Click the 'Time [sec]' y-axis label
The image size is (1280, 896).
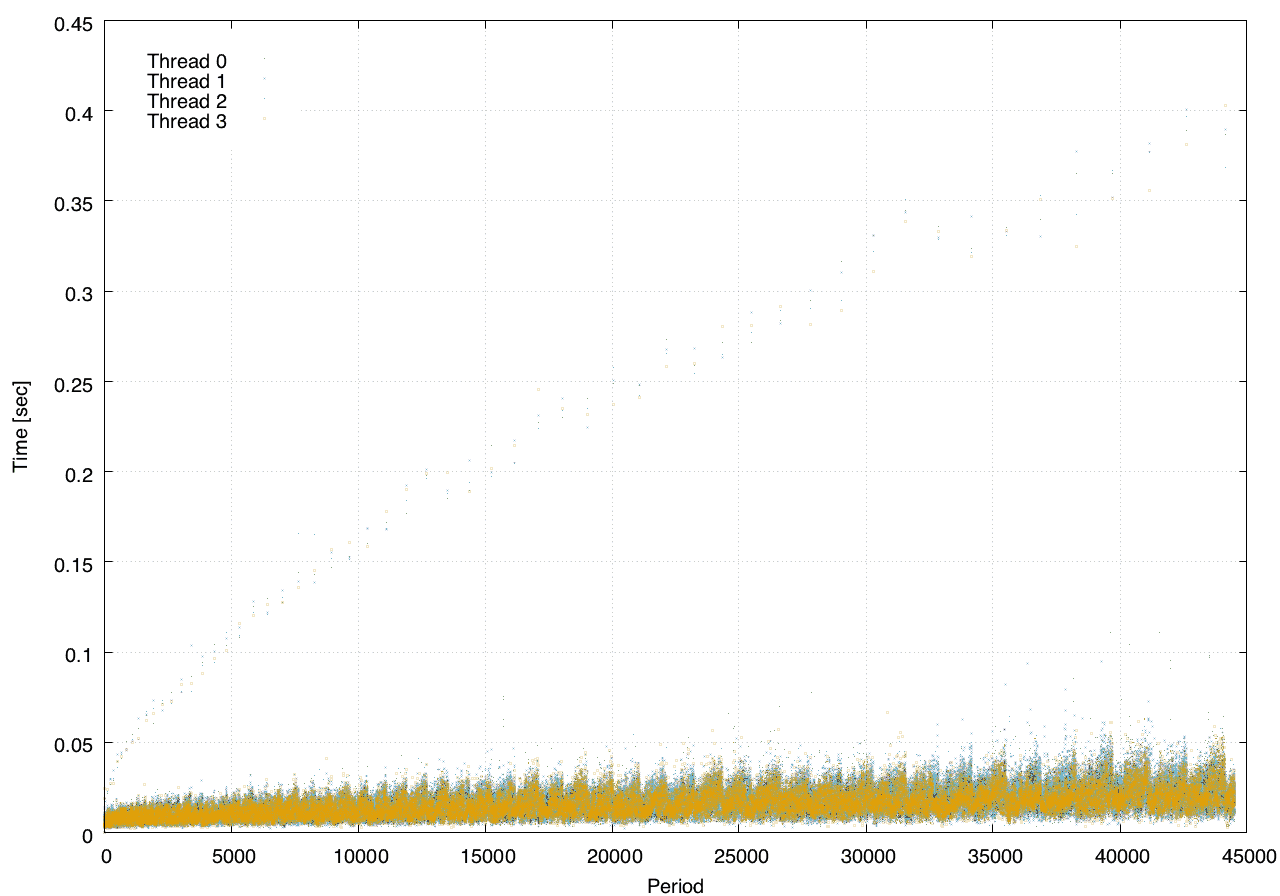[20, 426]
